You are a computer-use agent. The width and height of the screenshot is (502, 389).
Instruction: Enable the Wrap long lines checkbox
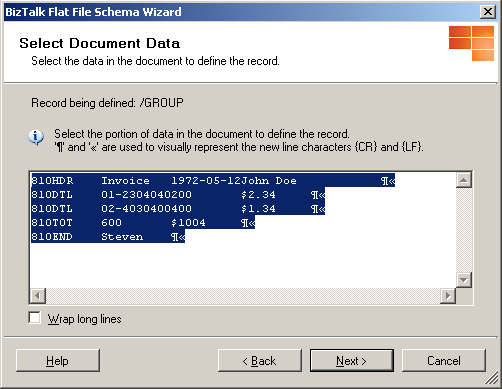35,318
